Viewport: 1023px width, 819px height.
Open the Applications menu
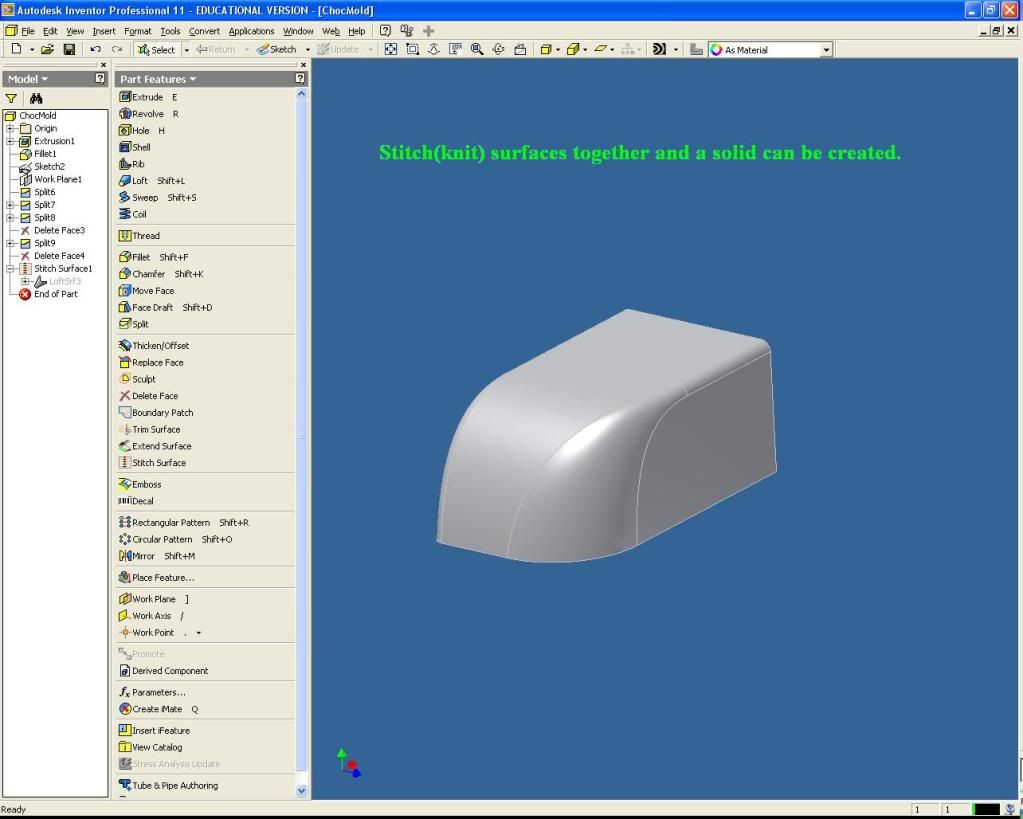click(251, 31)
